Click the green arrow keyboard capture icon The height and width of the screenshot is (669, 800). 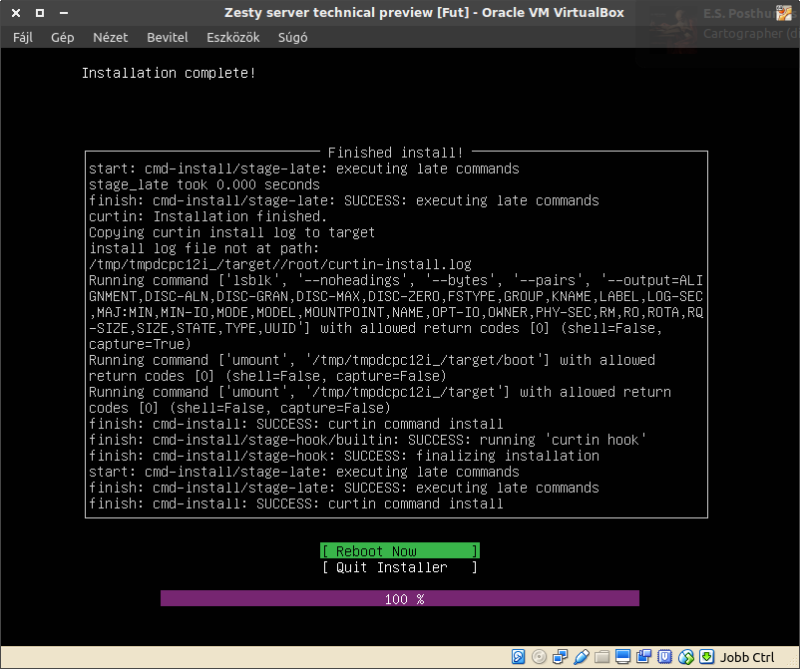coord(707,657)
